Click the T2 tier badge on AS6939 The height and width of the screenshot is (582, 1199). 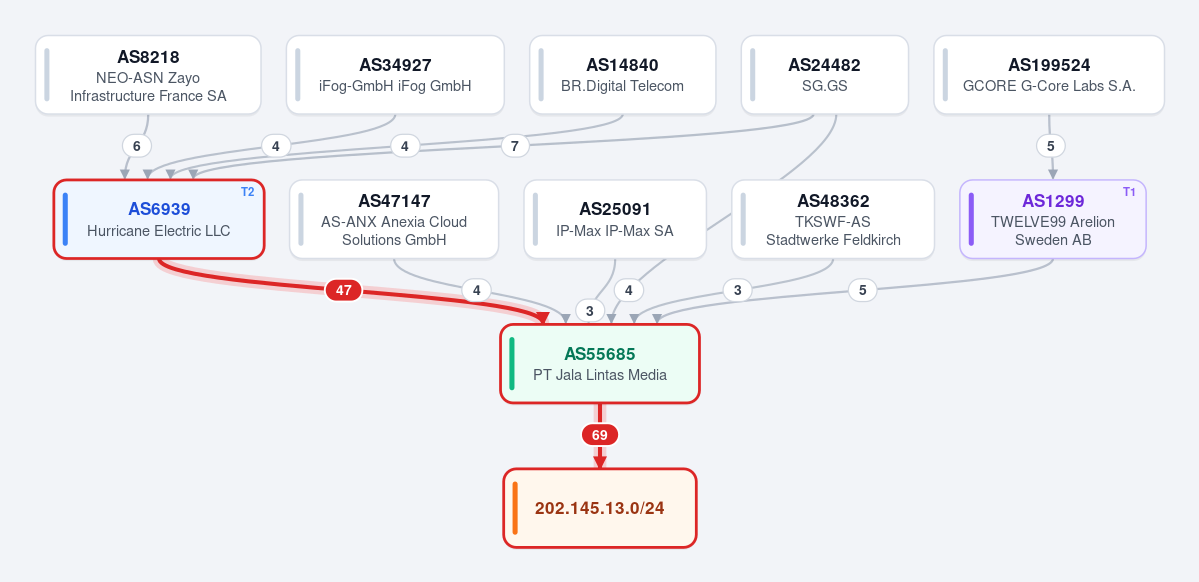[248, 191]
